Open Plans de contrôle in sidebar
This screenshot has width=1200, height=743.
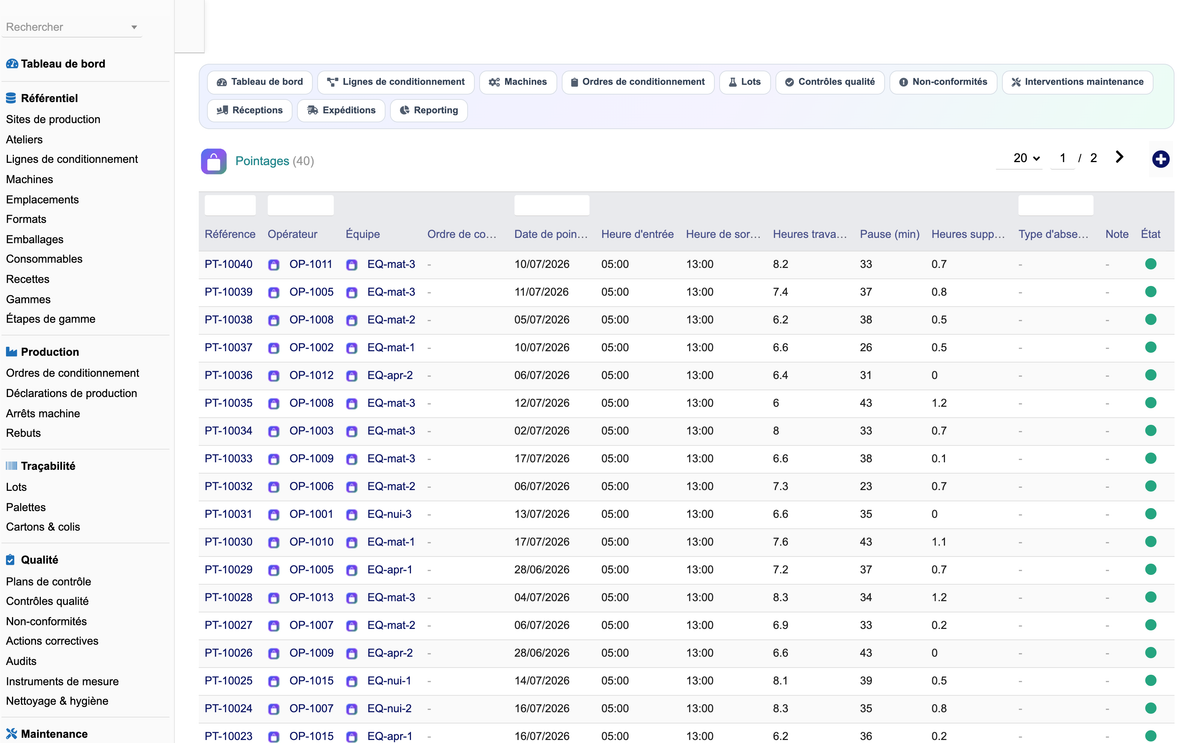coord(48,581)
